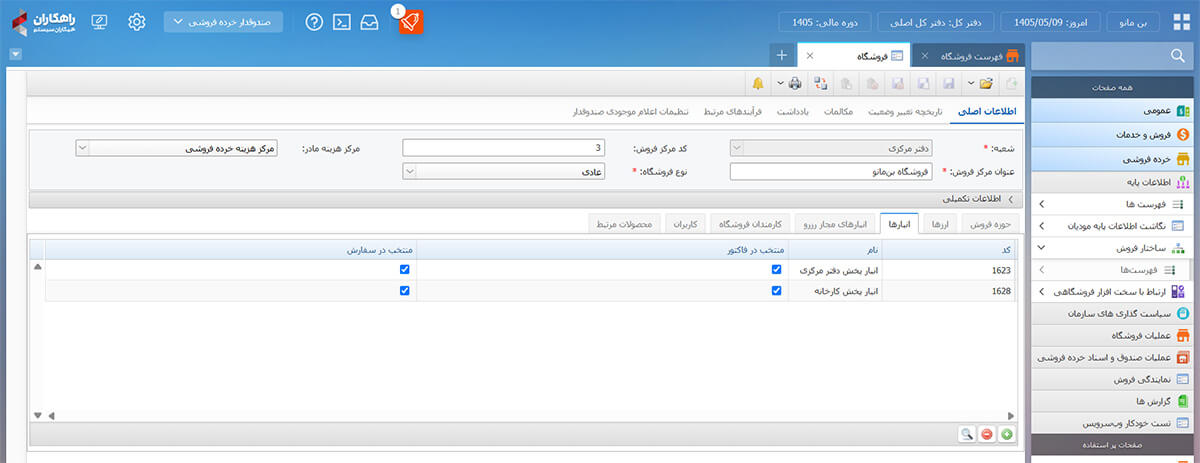This screenshot has width=1200, height=463.
Task: Switch to the تاریخچه تغییر وضعیت tab
Action: click(x=903, y=111)
